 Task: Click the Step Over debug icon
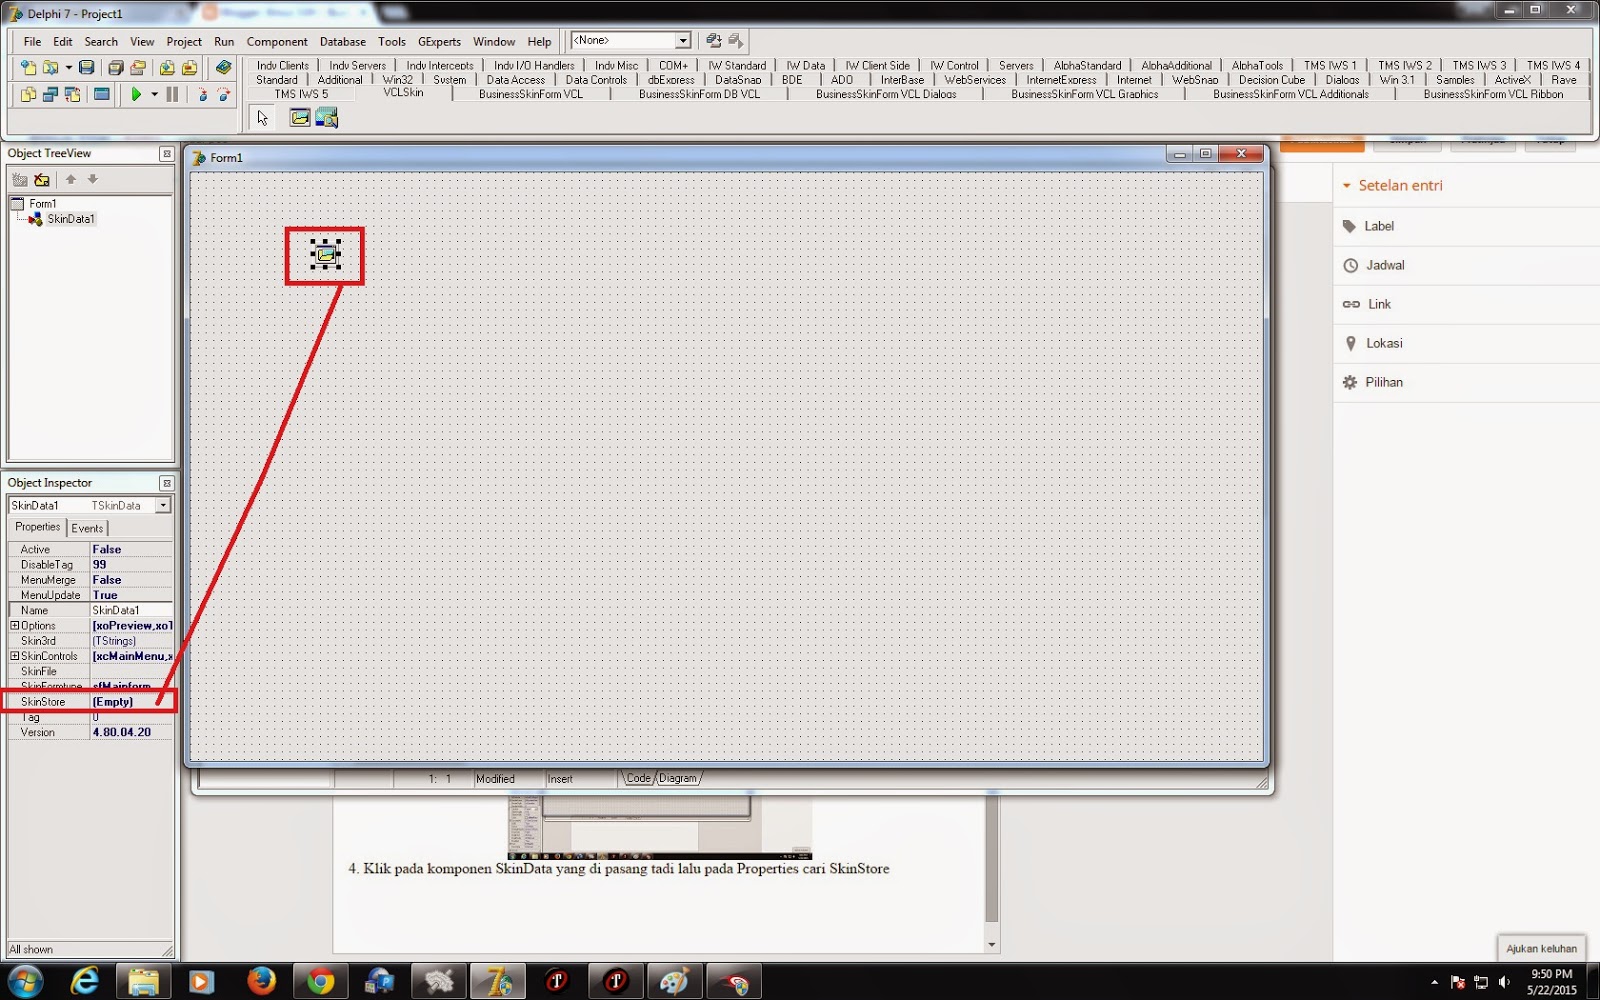click(224, 94)
